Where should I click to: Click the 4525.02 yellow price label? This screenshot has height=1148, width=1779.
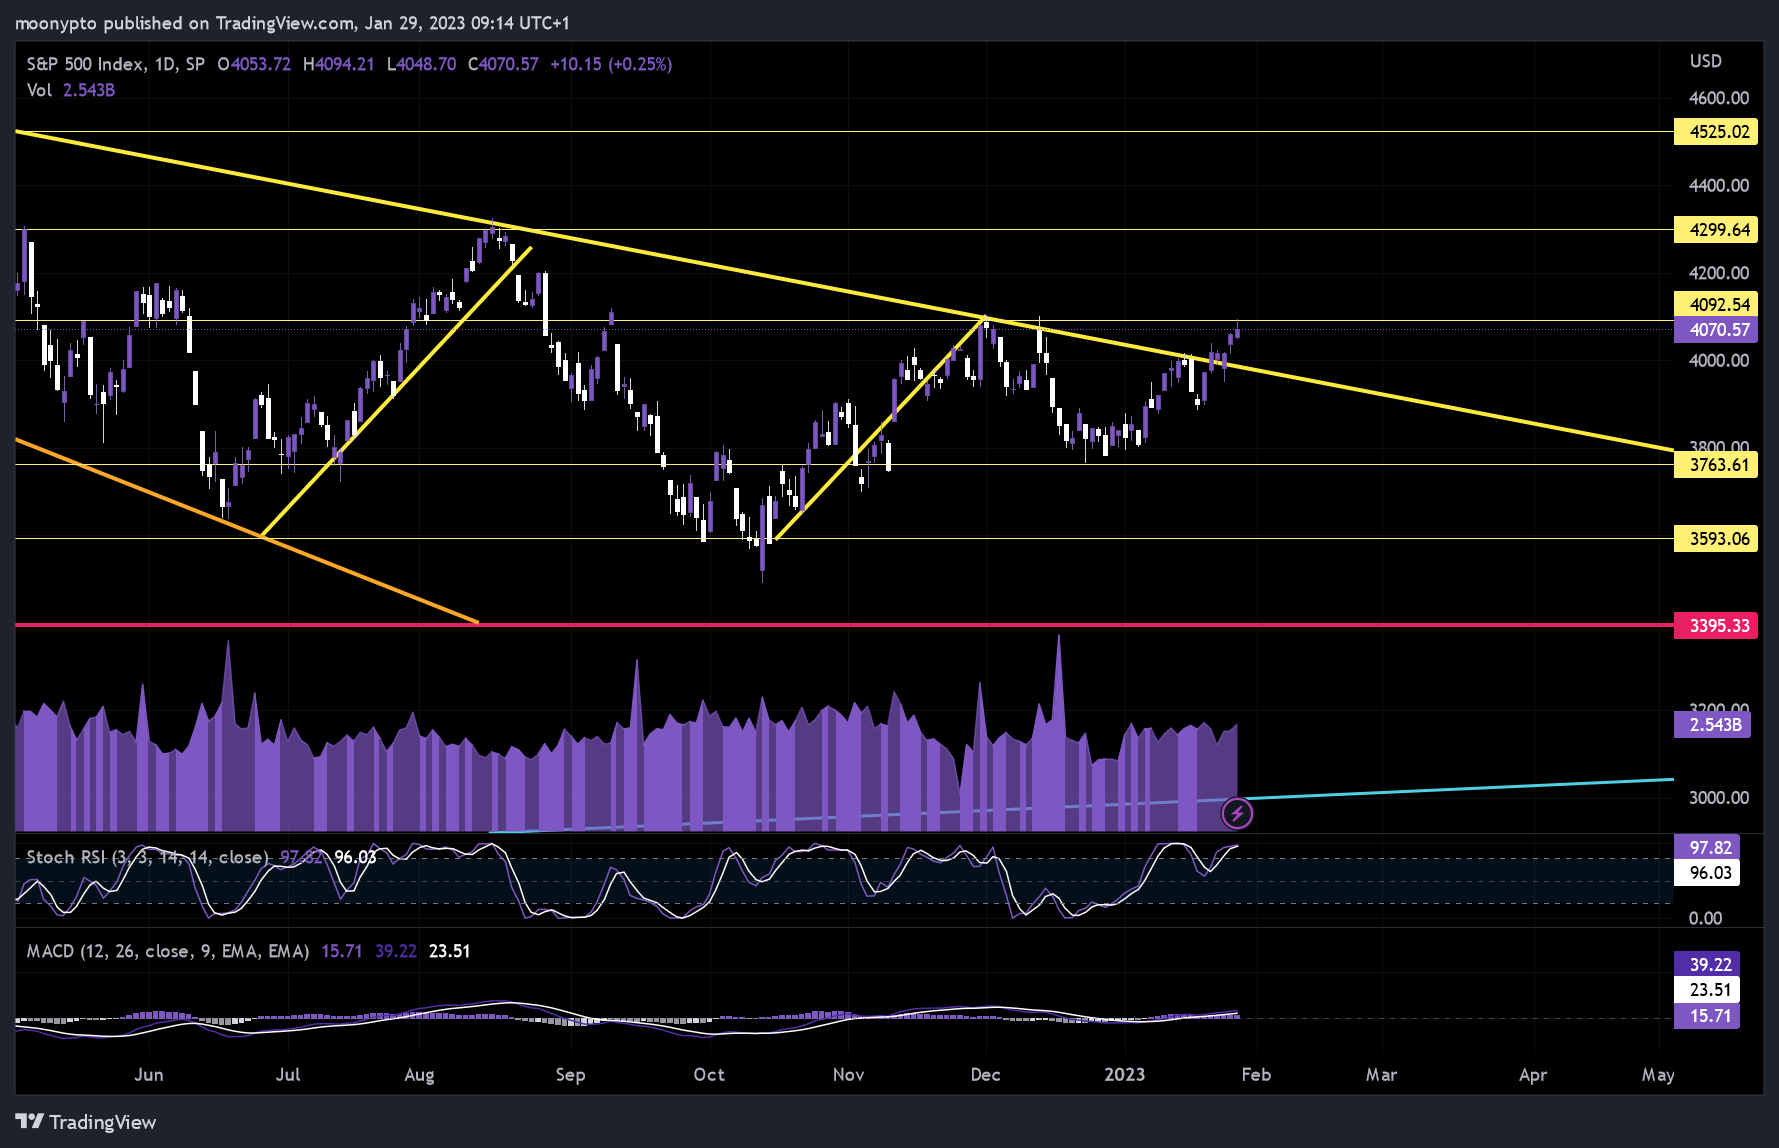[x=1716, y=132]
